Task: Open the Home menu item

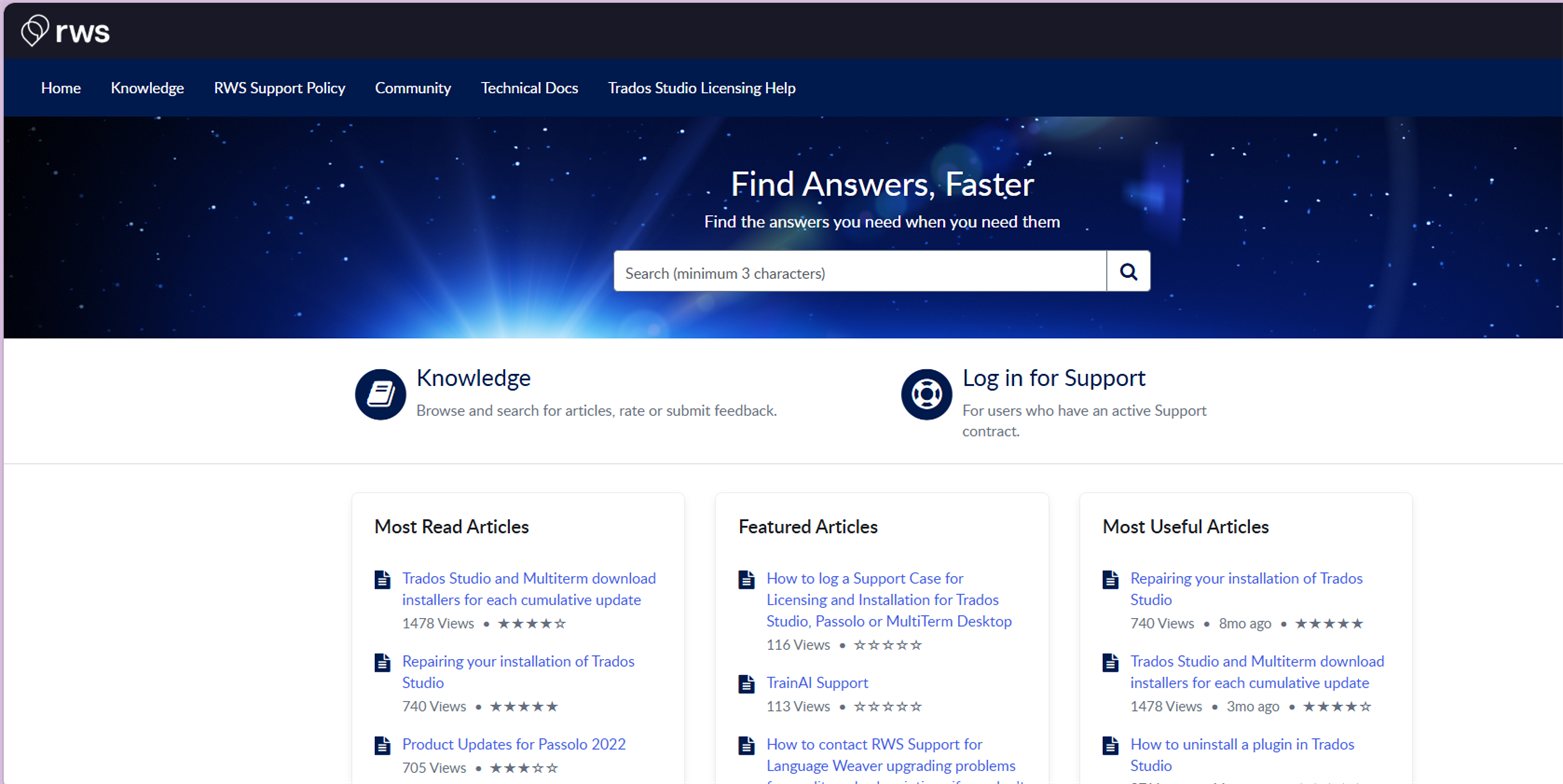Action: pyautogui.click(x=61, y=88)
